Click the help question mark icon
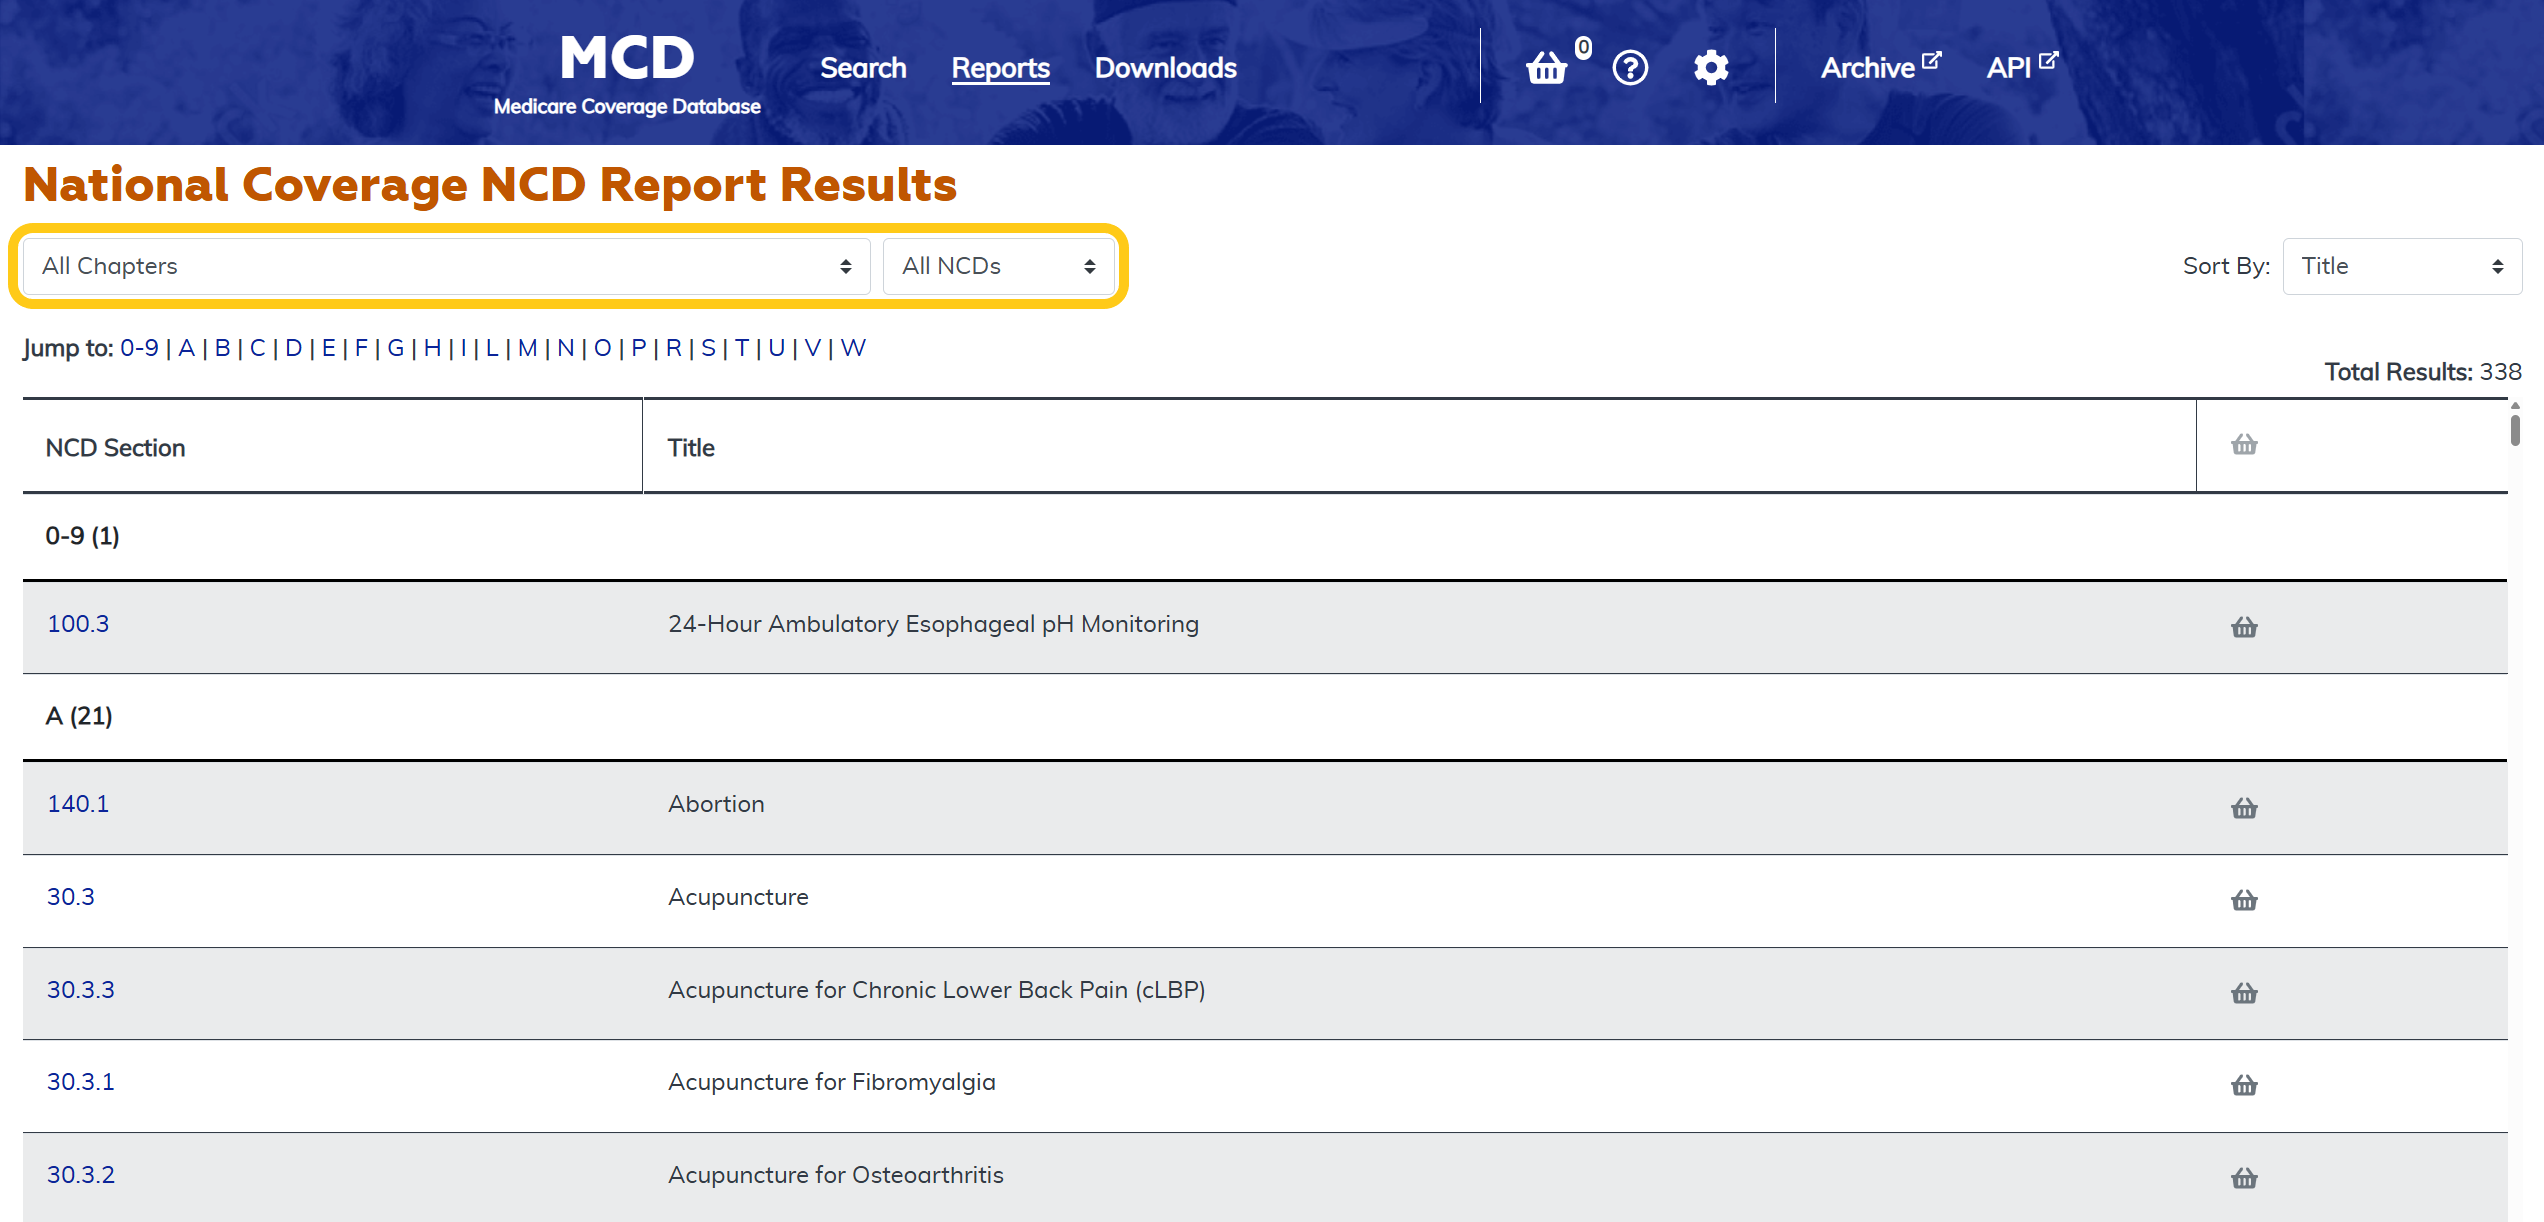Image resolution: width=2544 pixels, height=1222 pixels. (1630, 68)
